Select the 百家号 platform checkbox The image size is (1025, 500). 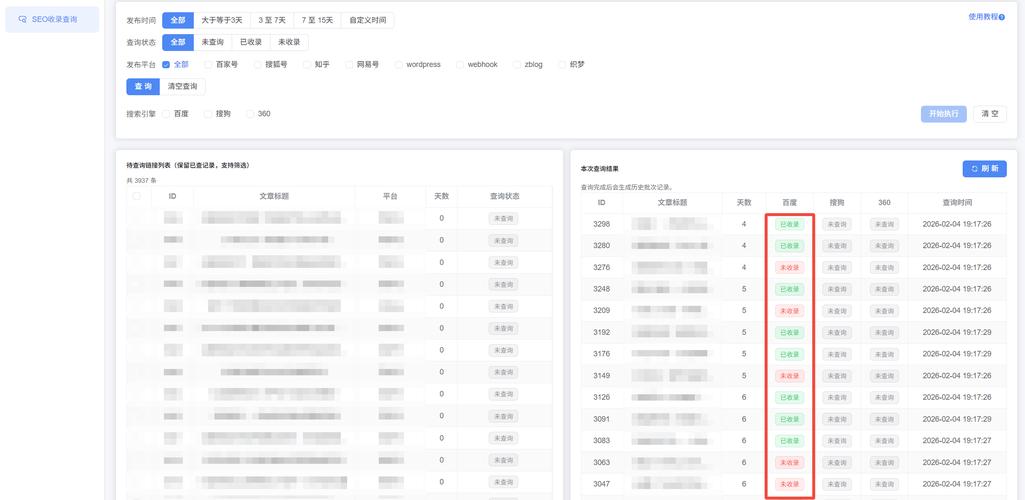click(x=208, y=64)
